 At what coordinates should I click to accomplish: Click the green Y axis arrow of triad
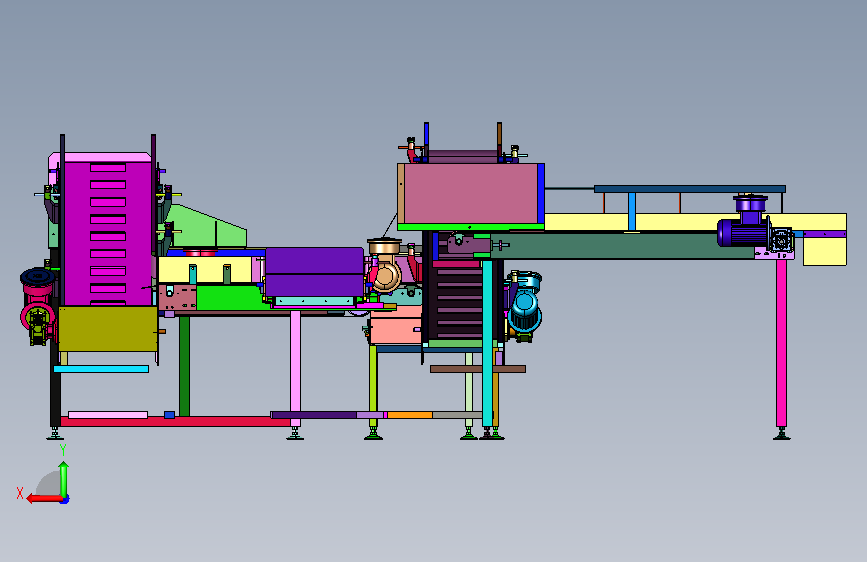64,480
